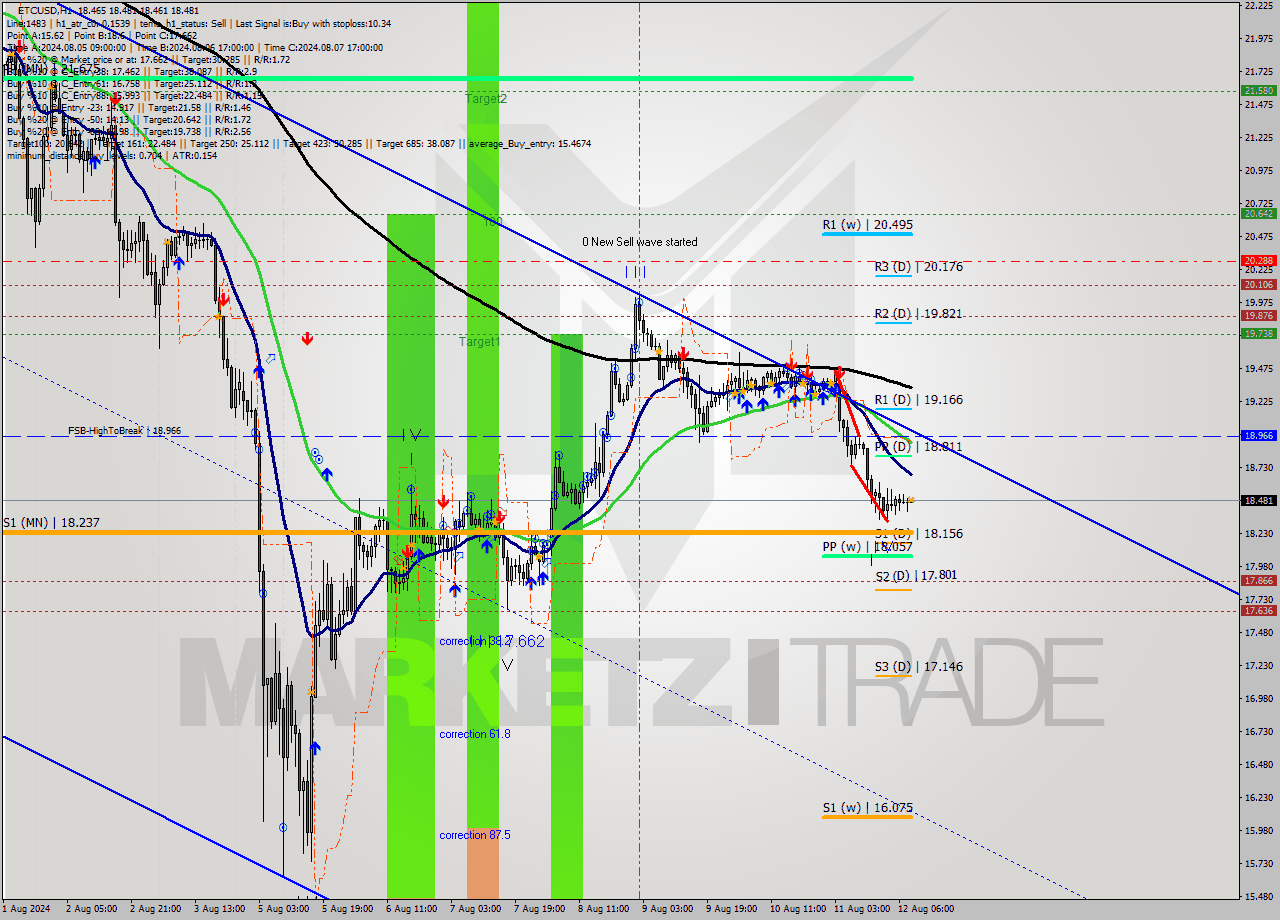The width and height of the screenshot is (1280, 920).
Task: Click the 20.475 price axis label
Action: (x=1258, y=236)
